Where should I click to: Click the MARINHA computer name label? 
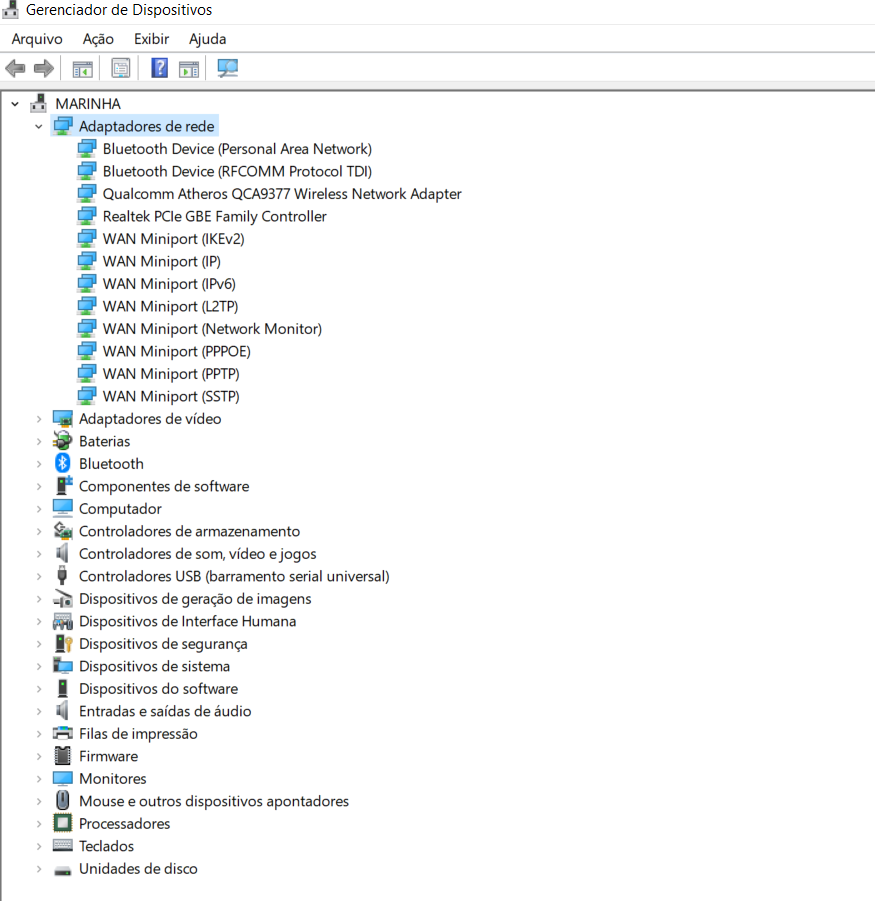tap(88, 103)
